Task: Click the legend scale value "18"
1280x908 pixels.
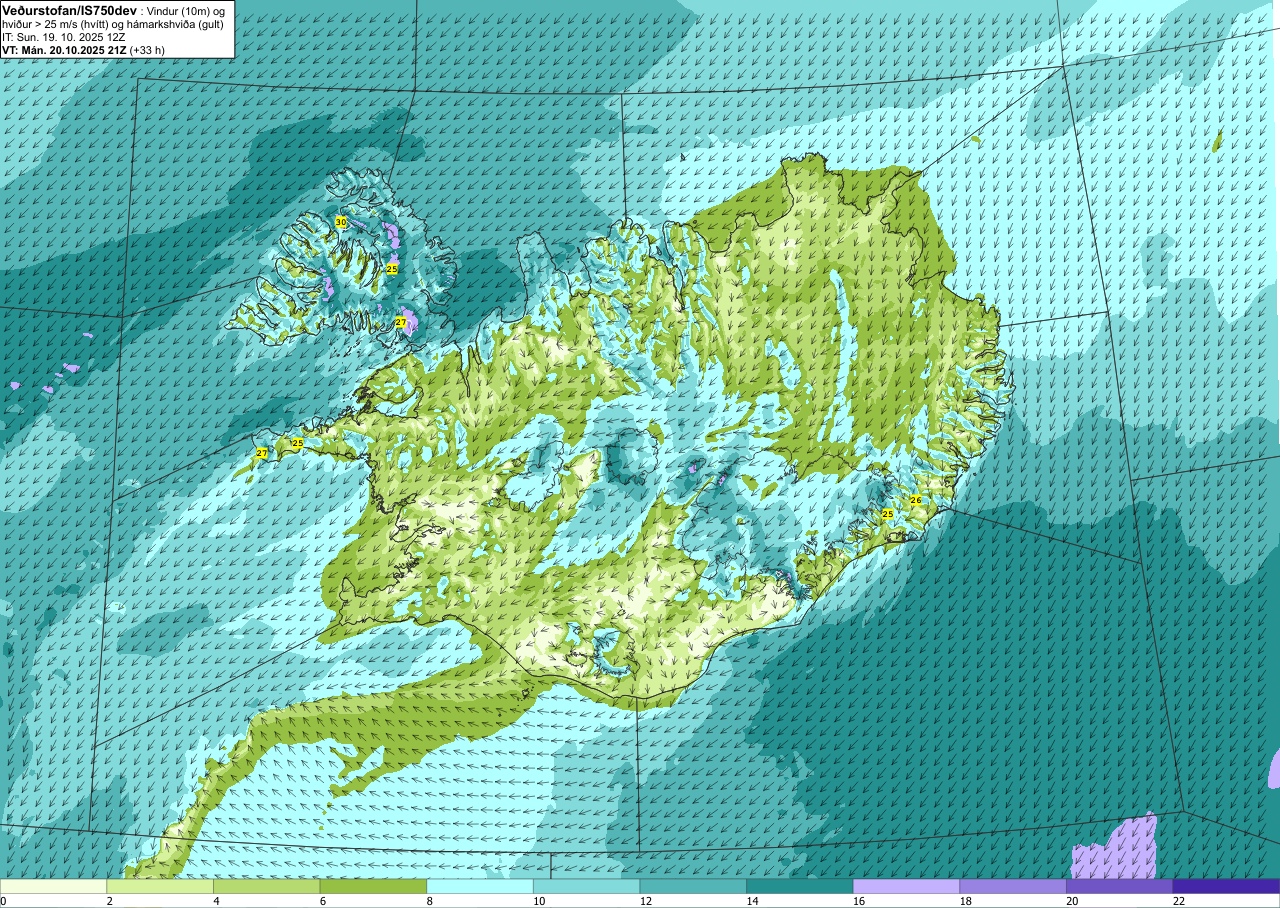Action: coord(966,901)
